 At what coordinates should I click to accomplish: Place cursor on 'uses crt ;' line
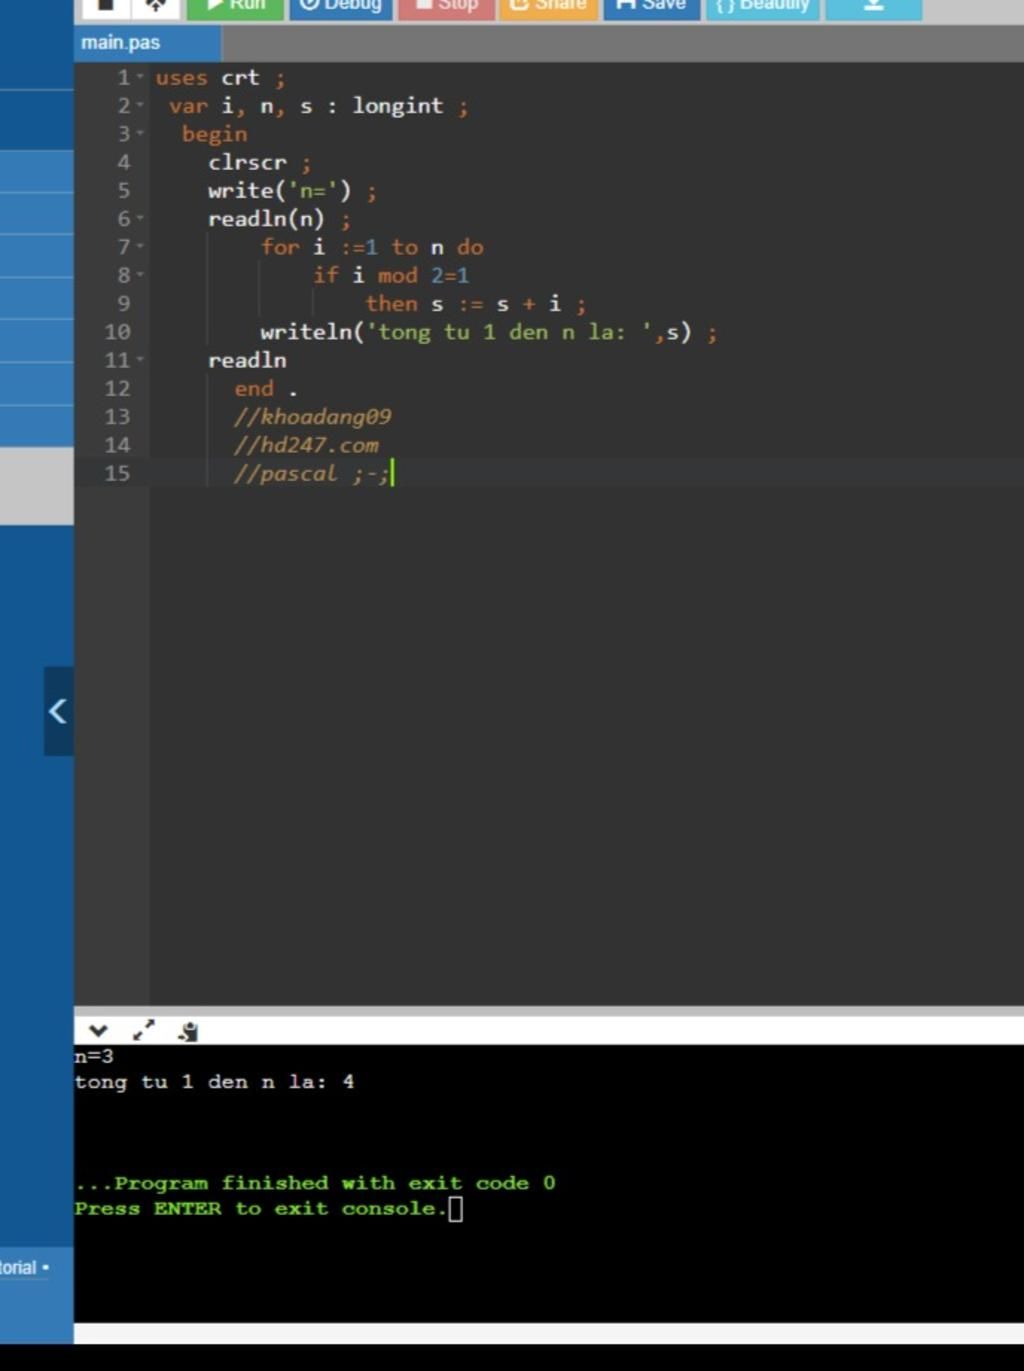pyautogui.click(x=220, y=78)
